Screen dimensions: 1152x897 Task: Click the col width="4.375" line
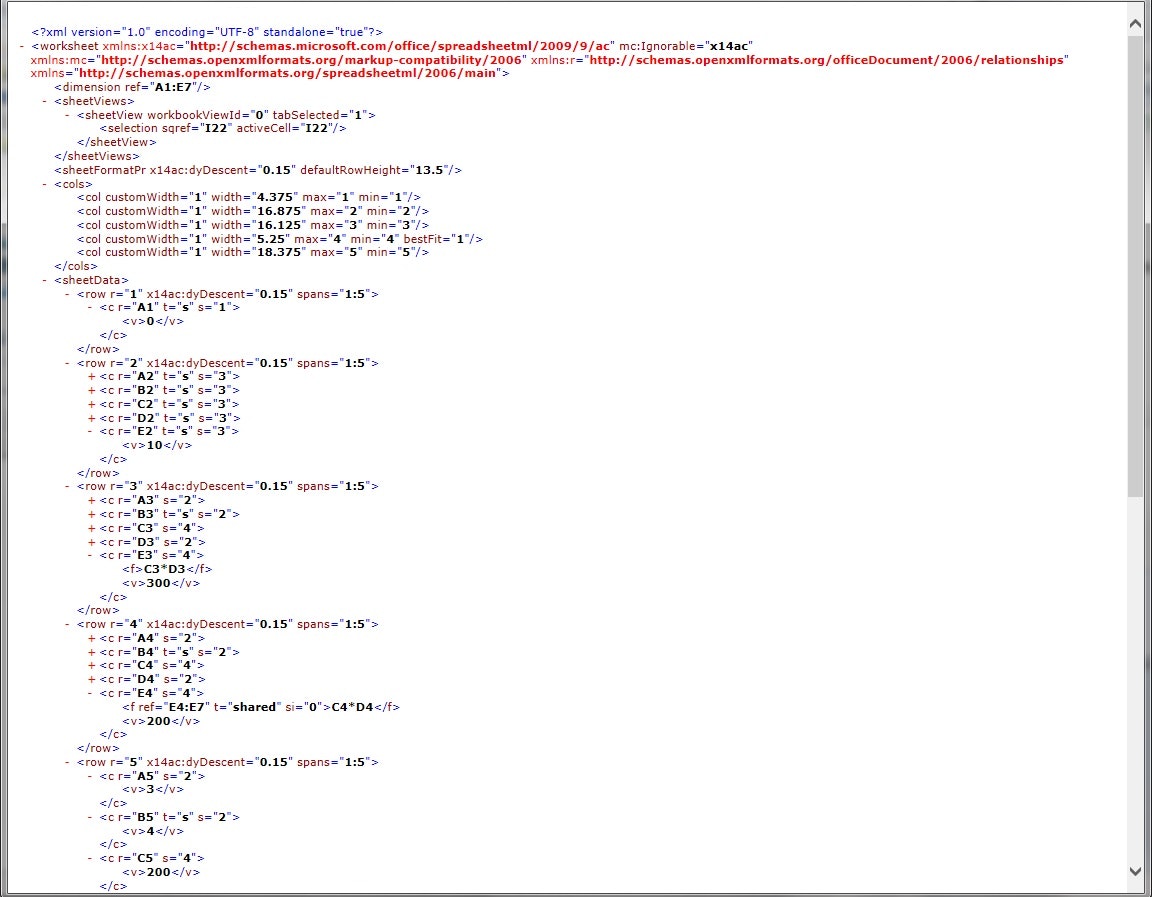point(249,198)
